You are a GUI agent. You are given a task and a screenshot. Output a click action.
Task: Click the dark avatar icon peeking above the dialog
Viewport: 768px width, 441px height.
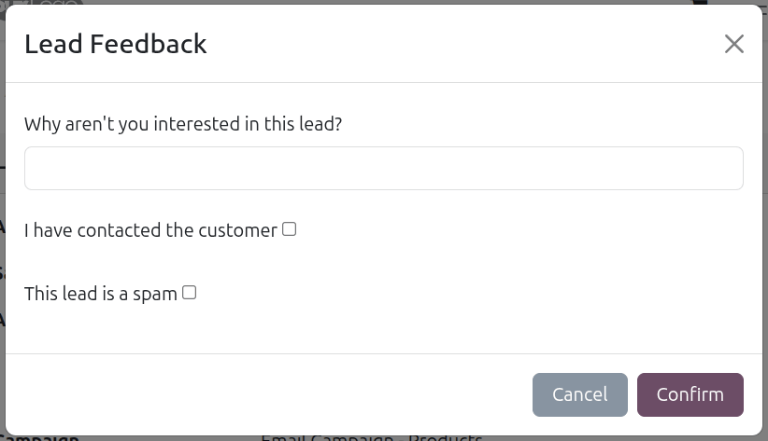700,2
